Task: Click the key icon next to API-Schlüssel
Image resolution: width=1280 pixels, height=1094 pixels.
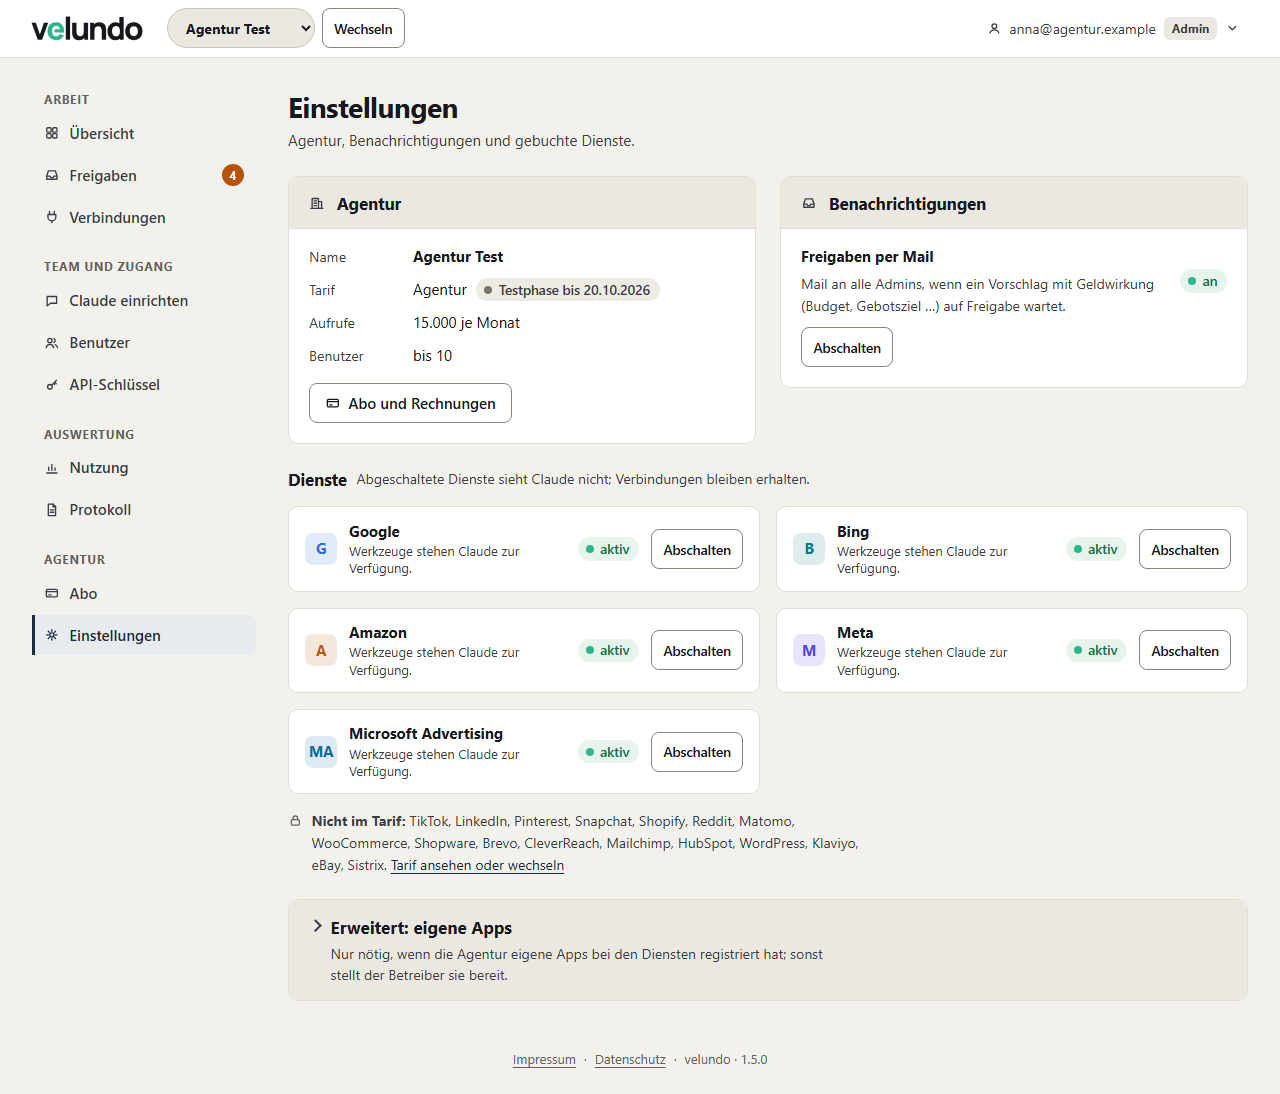Action: 52,385
